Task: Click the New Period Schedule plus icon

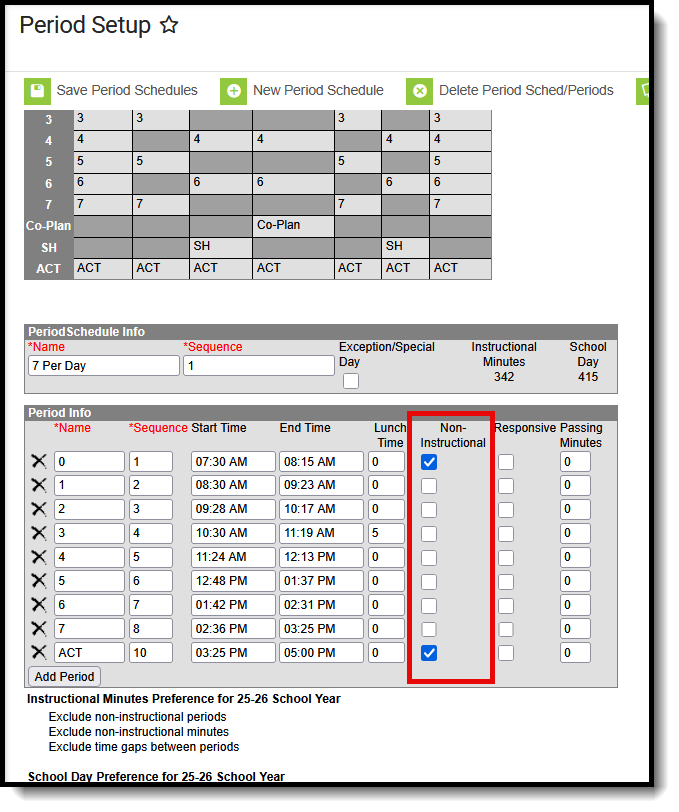Action: [234, 91]
